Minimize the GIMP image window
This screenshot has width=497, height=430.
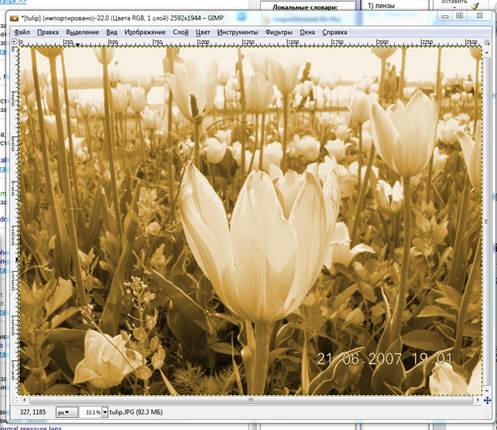coord(445,16)
